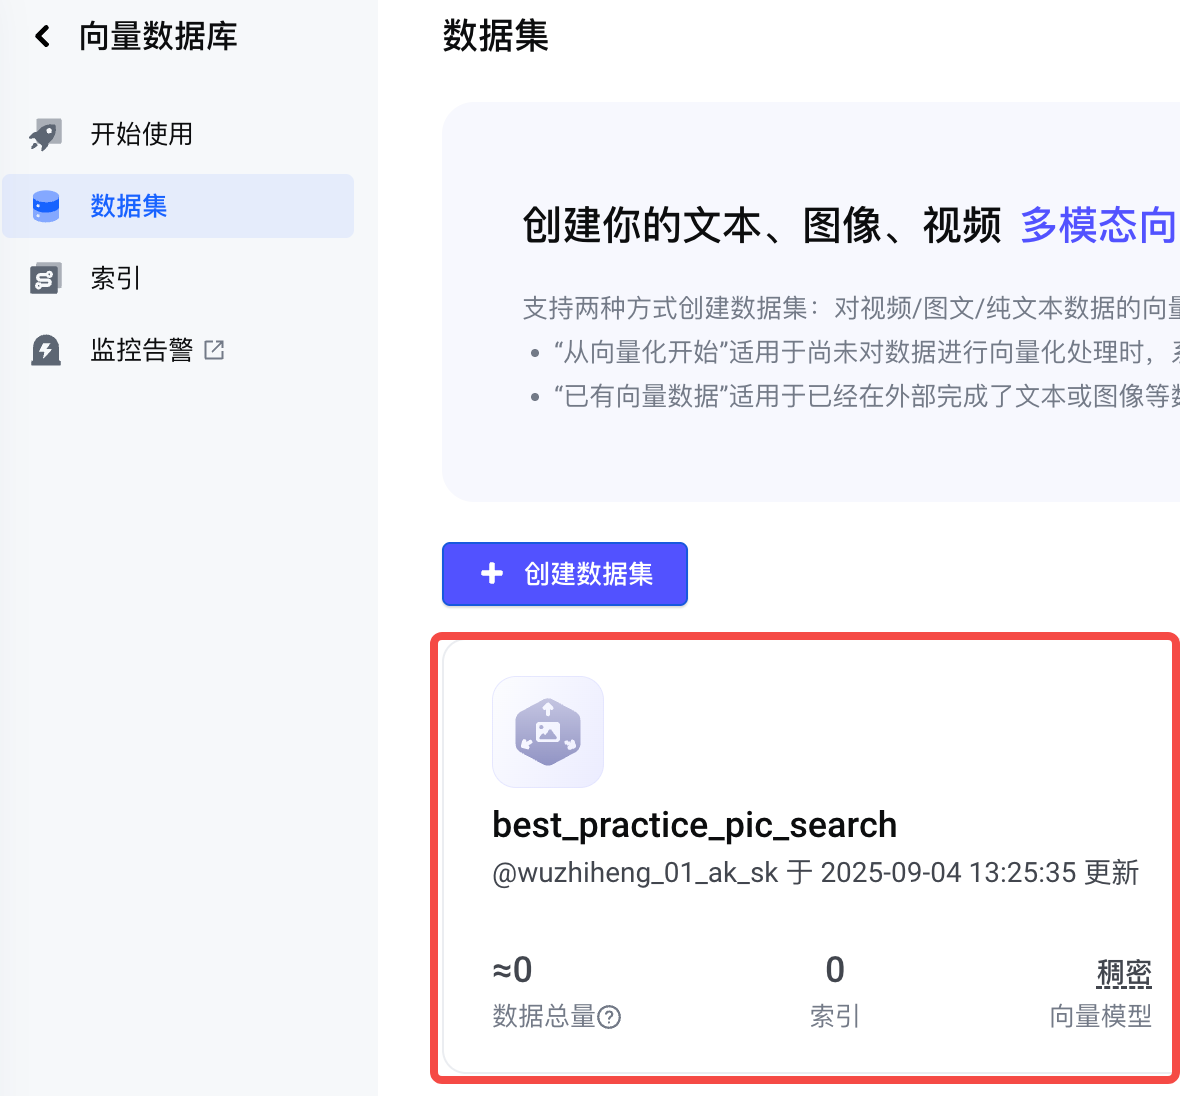The height and width of the screenshot is (1096, 1180).
Task: Click the 支持两种方式创建数据集 description line
Action: click(x=851, y=308)
